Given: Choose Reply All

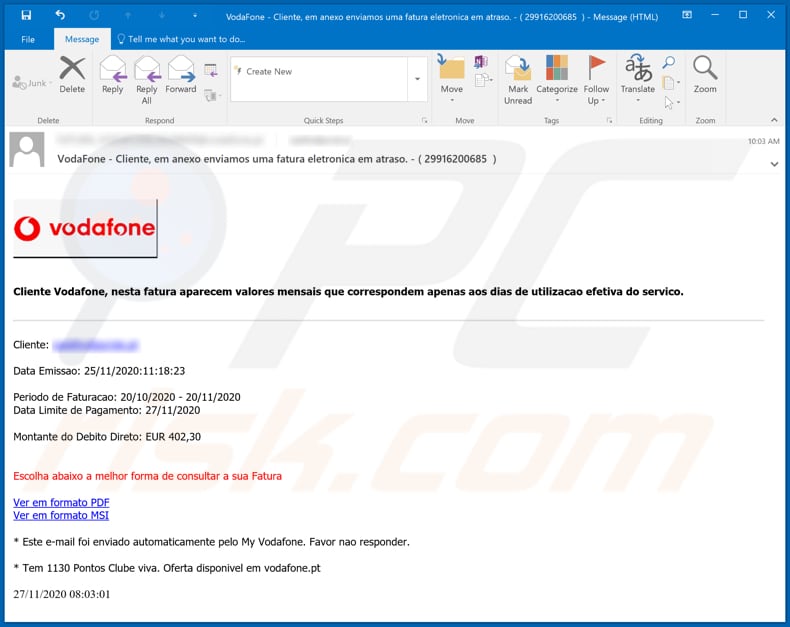Looking at the screenshot, I should (x=147, y=80).
